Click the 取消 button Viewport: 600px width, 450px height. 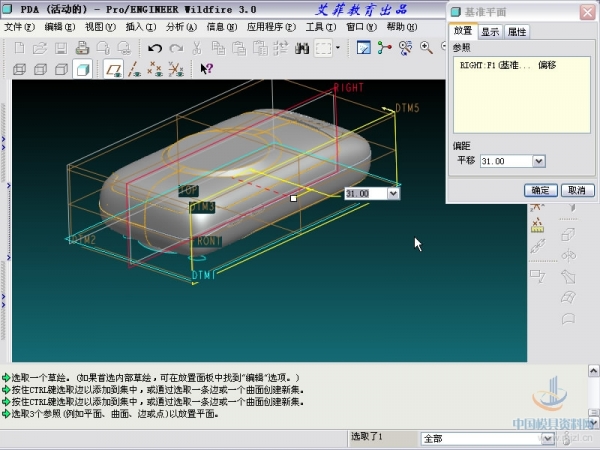[x=575, y=190]
